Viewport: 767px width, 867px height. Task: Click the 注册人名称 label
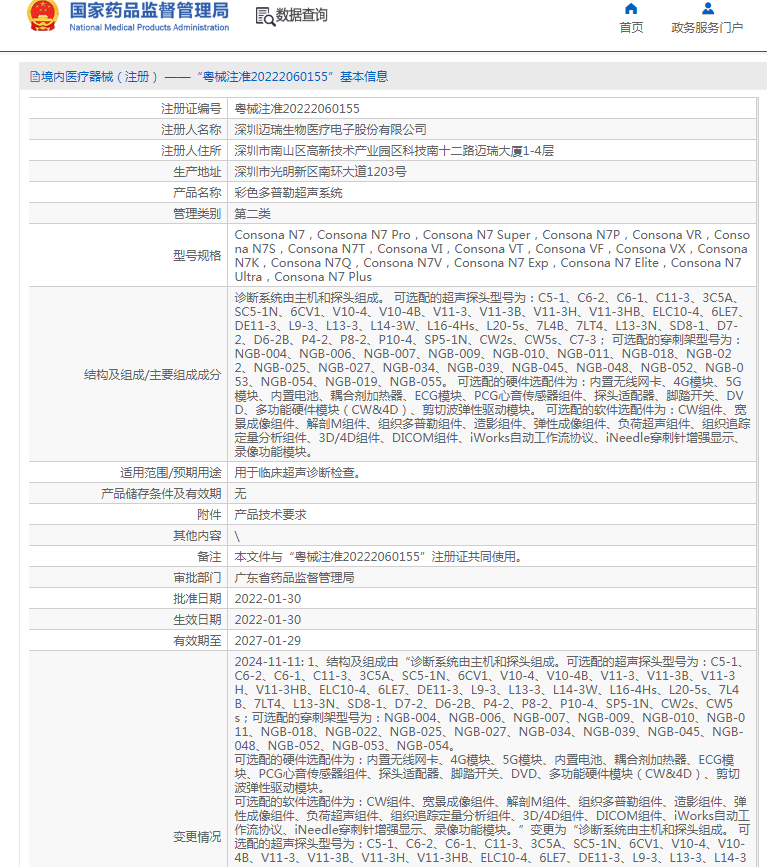191,130
